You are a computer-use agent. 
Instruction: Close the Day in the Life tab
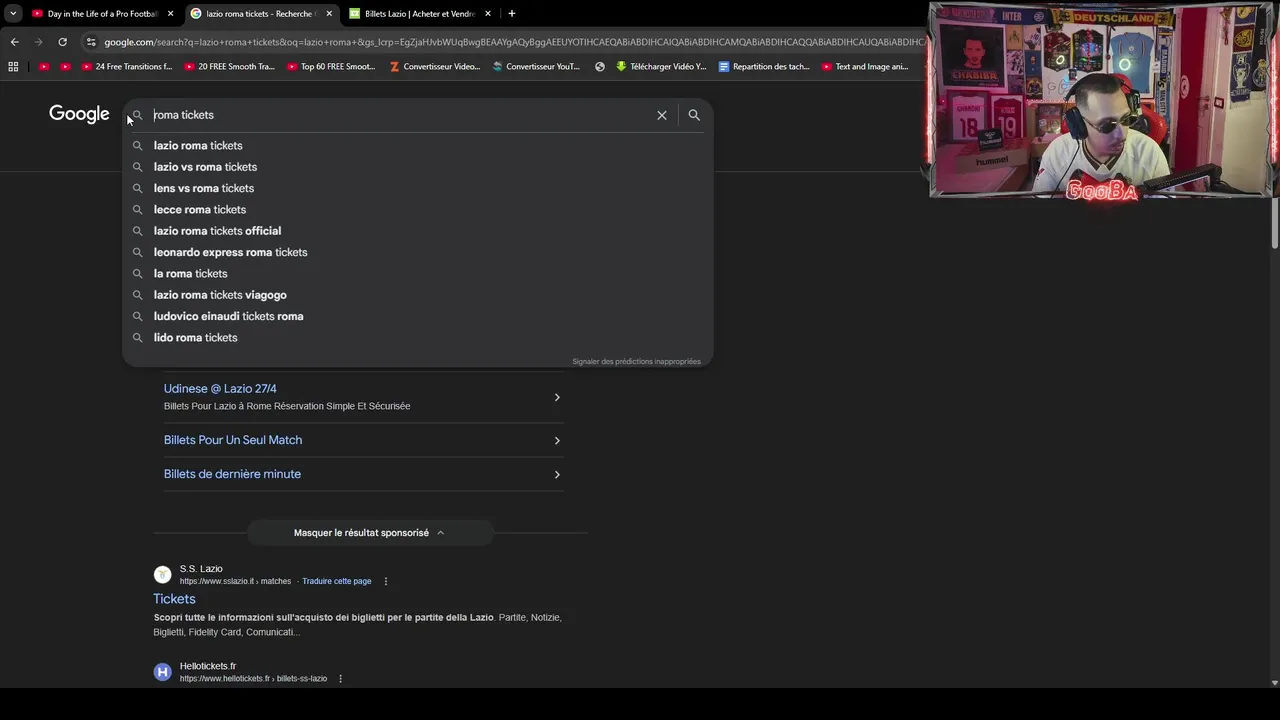[170, 14]
